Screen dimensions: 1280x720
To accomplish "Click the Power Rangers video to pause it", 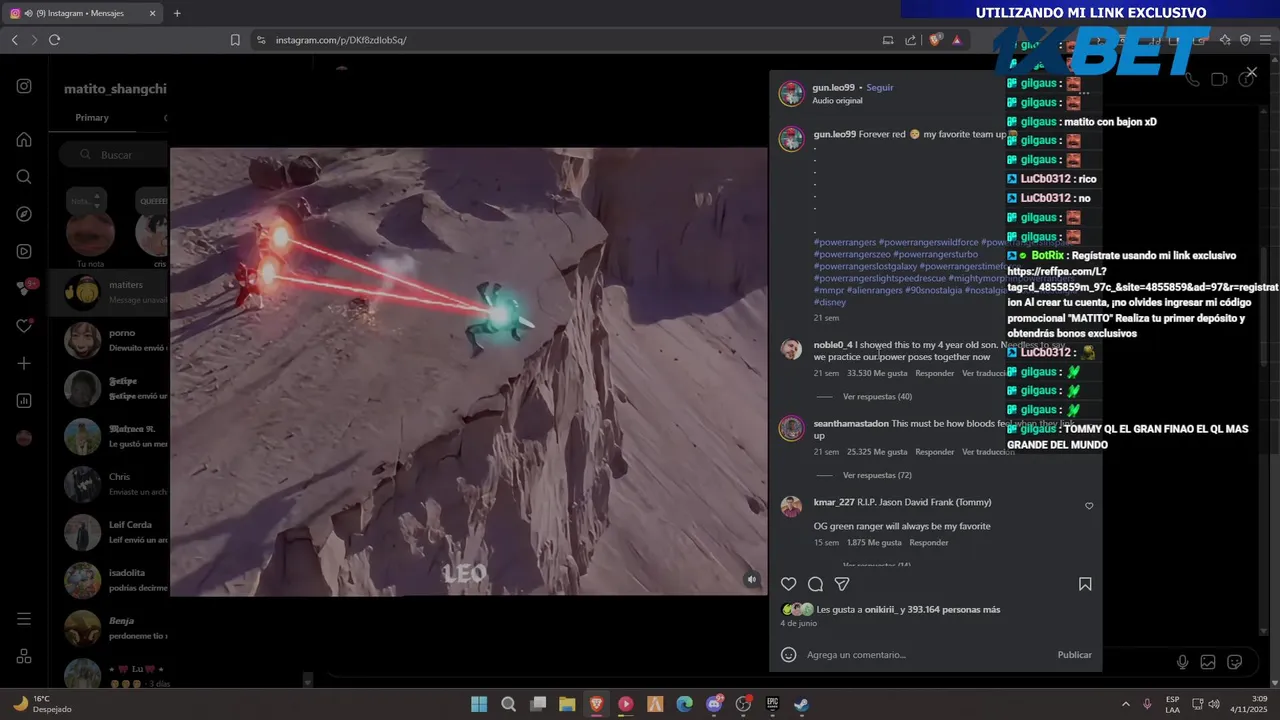I will 468,372.
